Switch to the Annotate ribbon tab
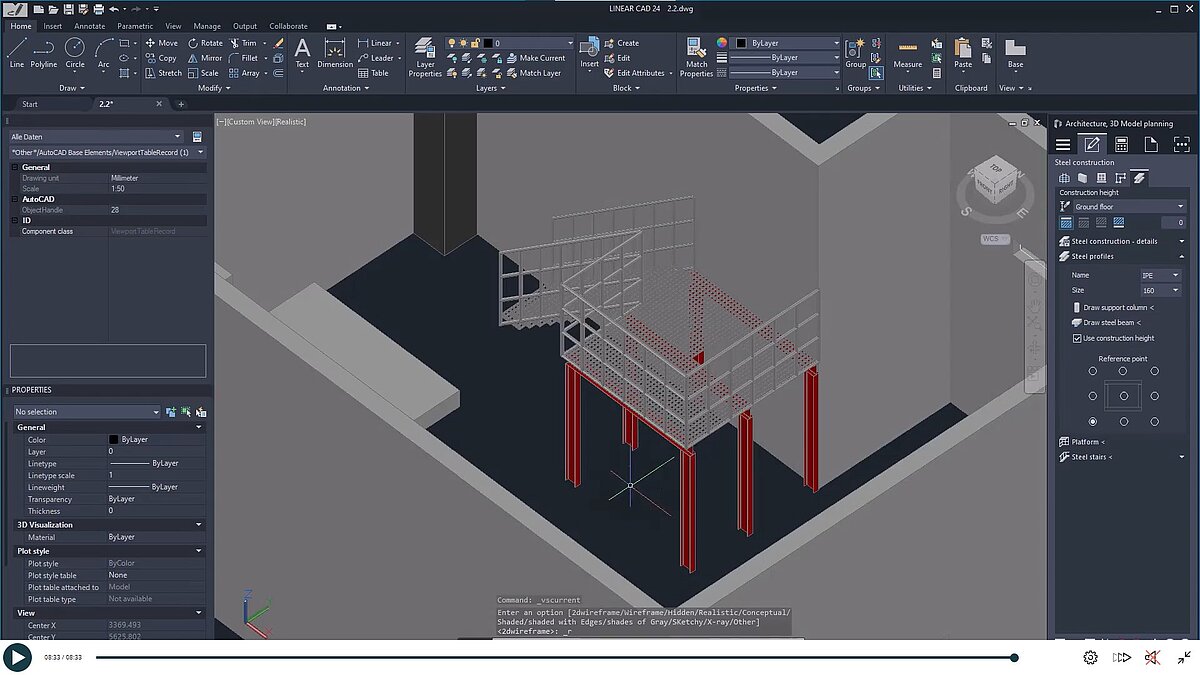 pyautogui.click(x=90, y=26)
